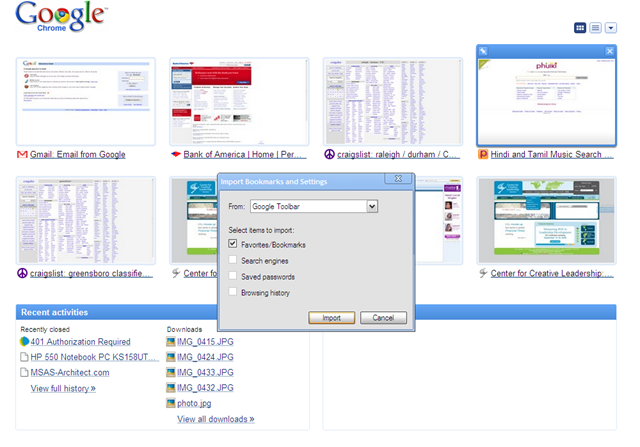Click the Cancel button

coord(383,318)
